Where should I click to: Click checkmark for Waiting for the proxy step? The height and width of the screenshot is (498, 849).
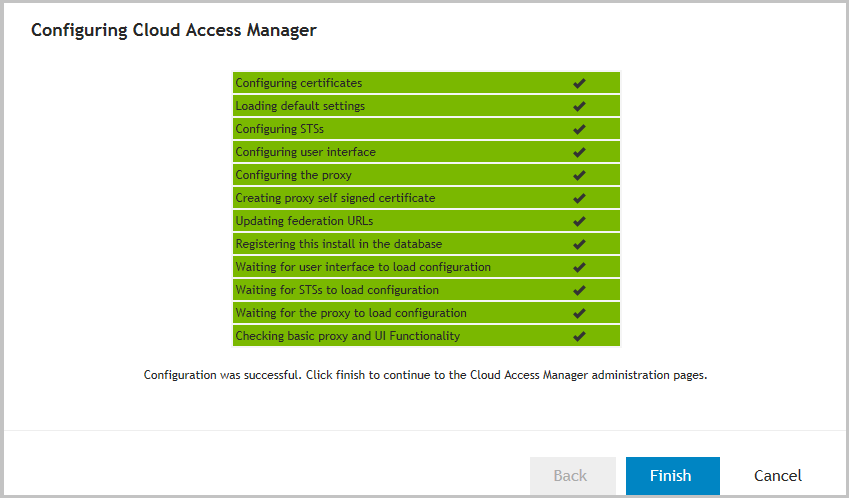[579, 313]
